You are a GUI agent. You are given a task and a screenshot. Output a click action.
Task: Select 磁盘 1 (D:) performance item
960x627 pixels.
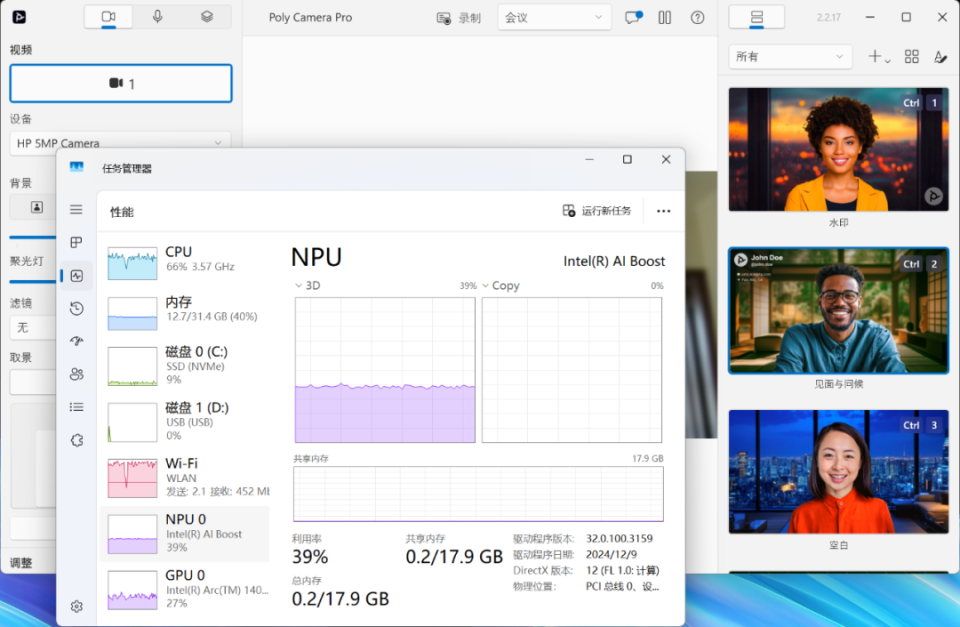click(185, 421)
